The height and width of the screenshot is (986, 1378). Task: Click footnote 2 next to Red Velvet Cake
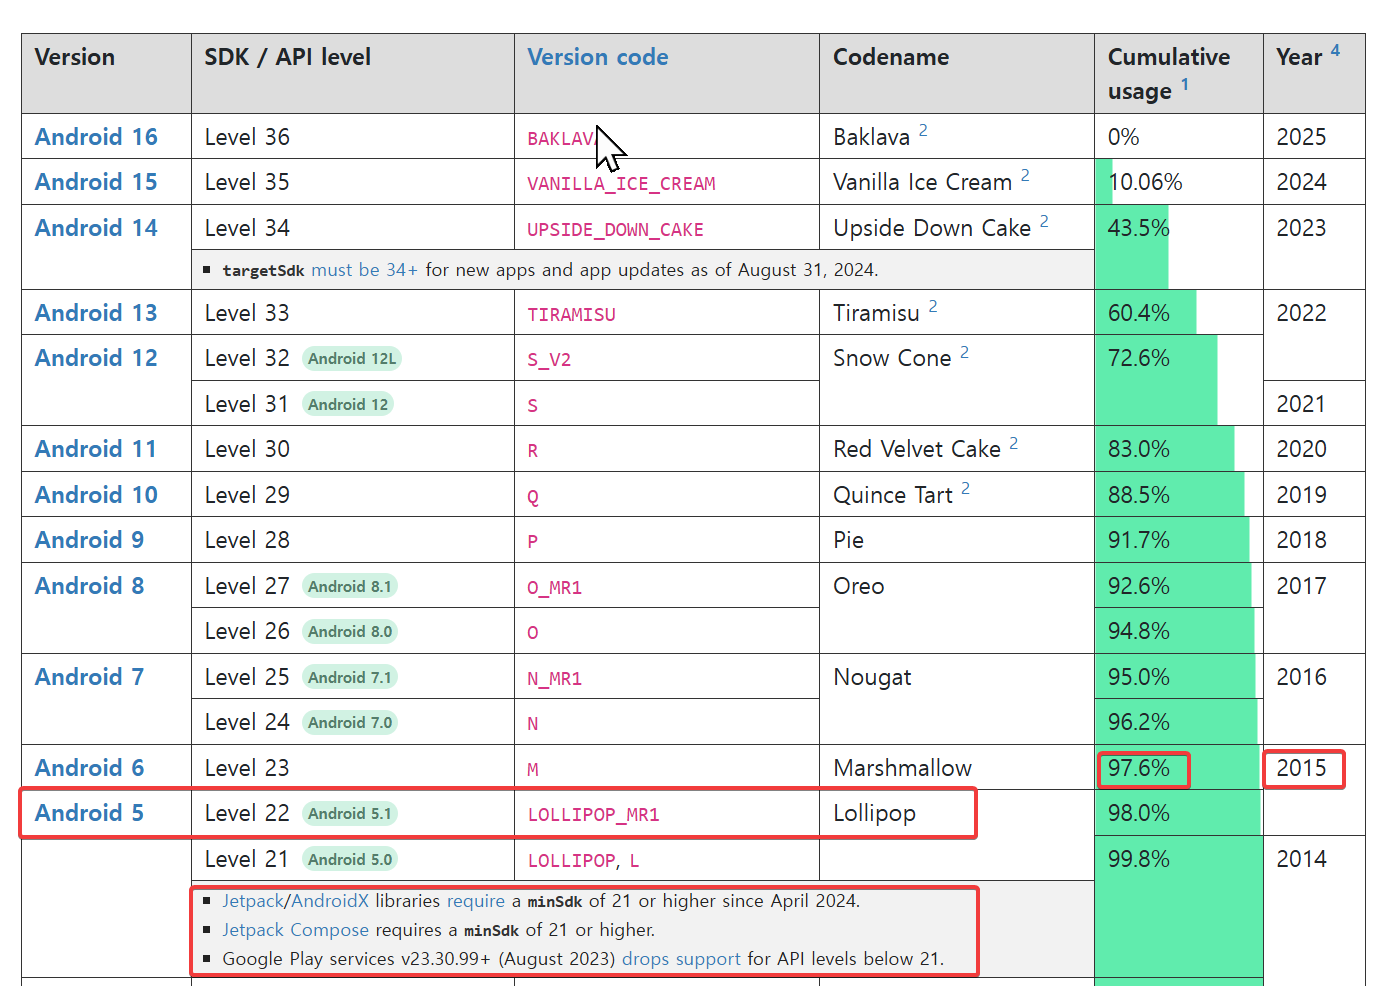click(1014, 443)
